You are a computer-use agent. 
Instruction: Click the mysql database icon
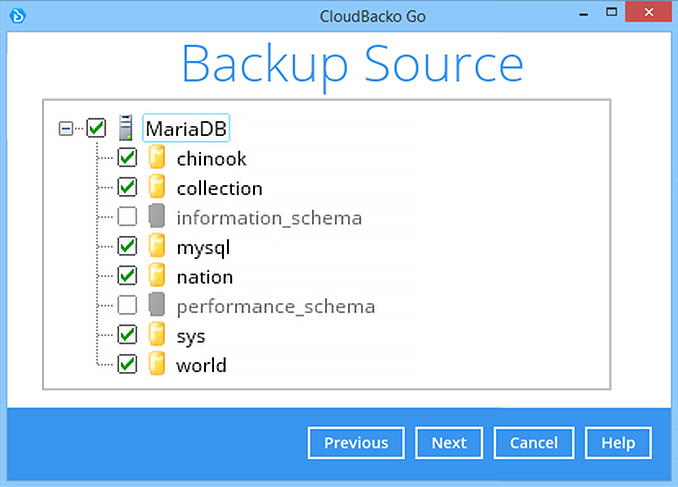pyautogui.click(x=157, y=245)
